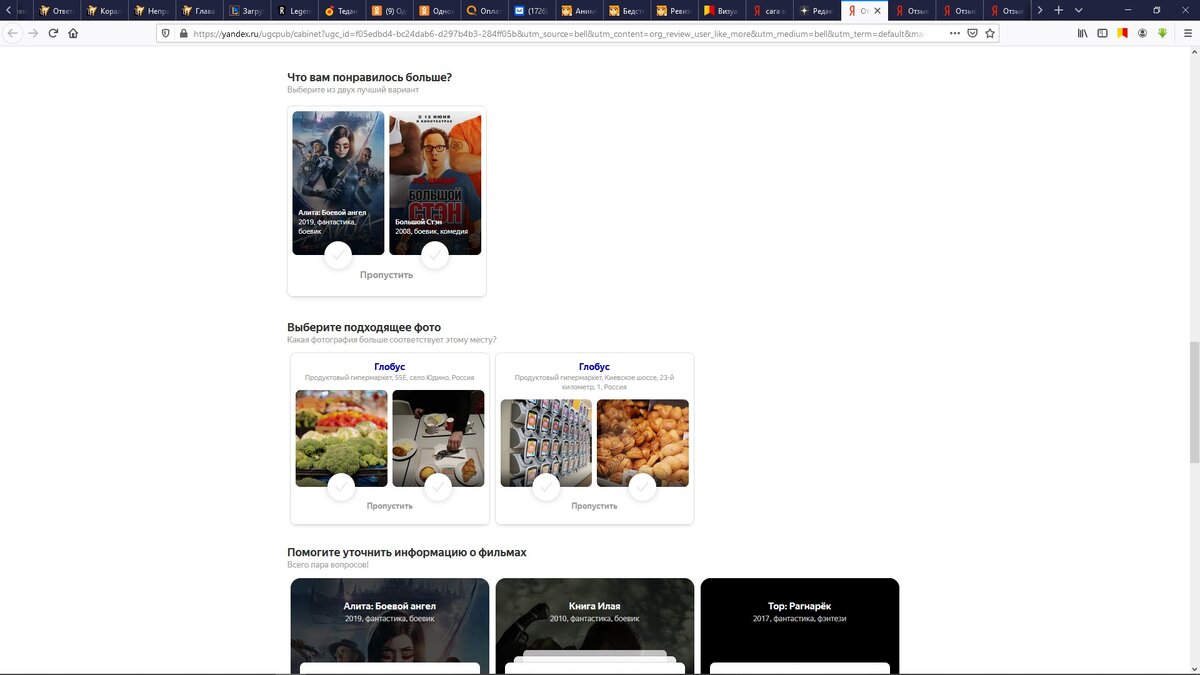The width and height of the screenshot is (1200, 675).
Task: Choose Алита: Боевой ангел checkmark
Action: pos(338,255)
